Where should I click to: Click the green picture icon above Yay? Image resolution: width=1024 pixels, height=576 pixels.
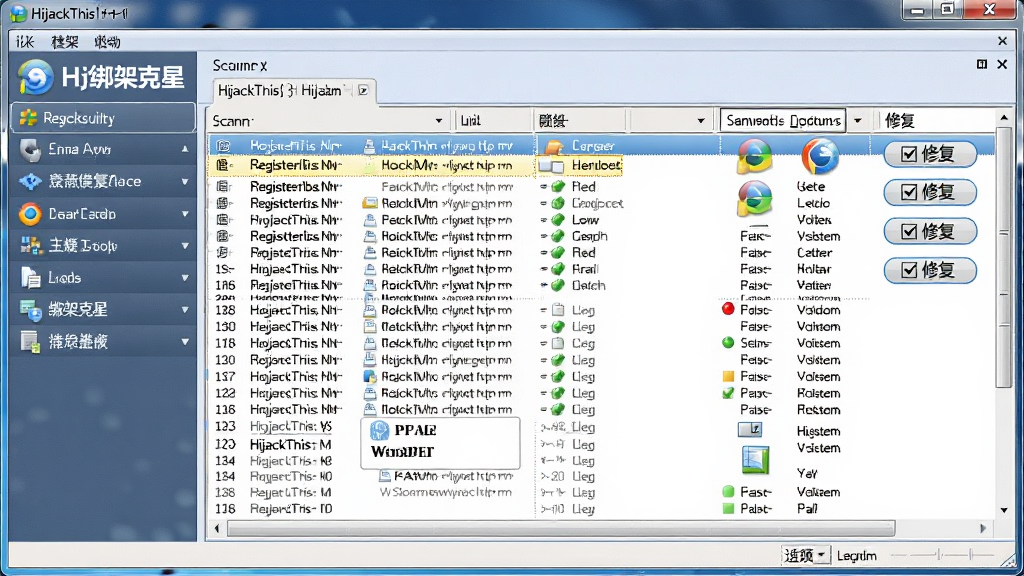click(x=756, y=460)
